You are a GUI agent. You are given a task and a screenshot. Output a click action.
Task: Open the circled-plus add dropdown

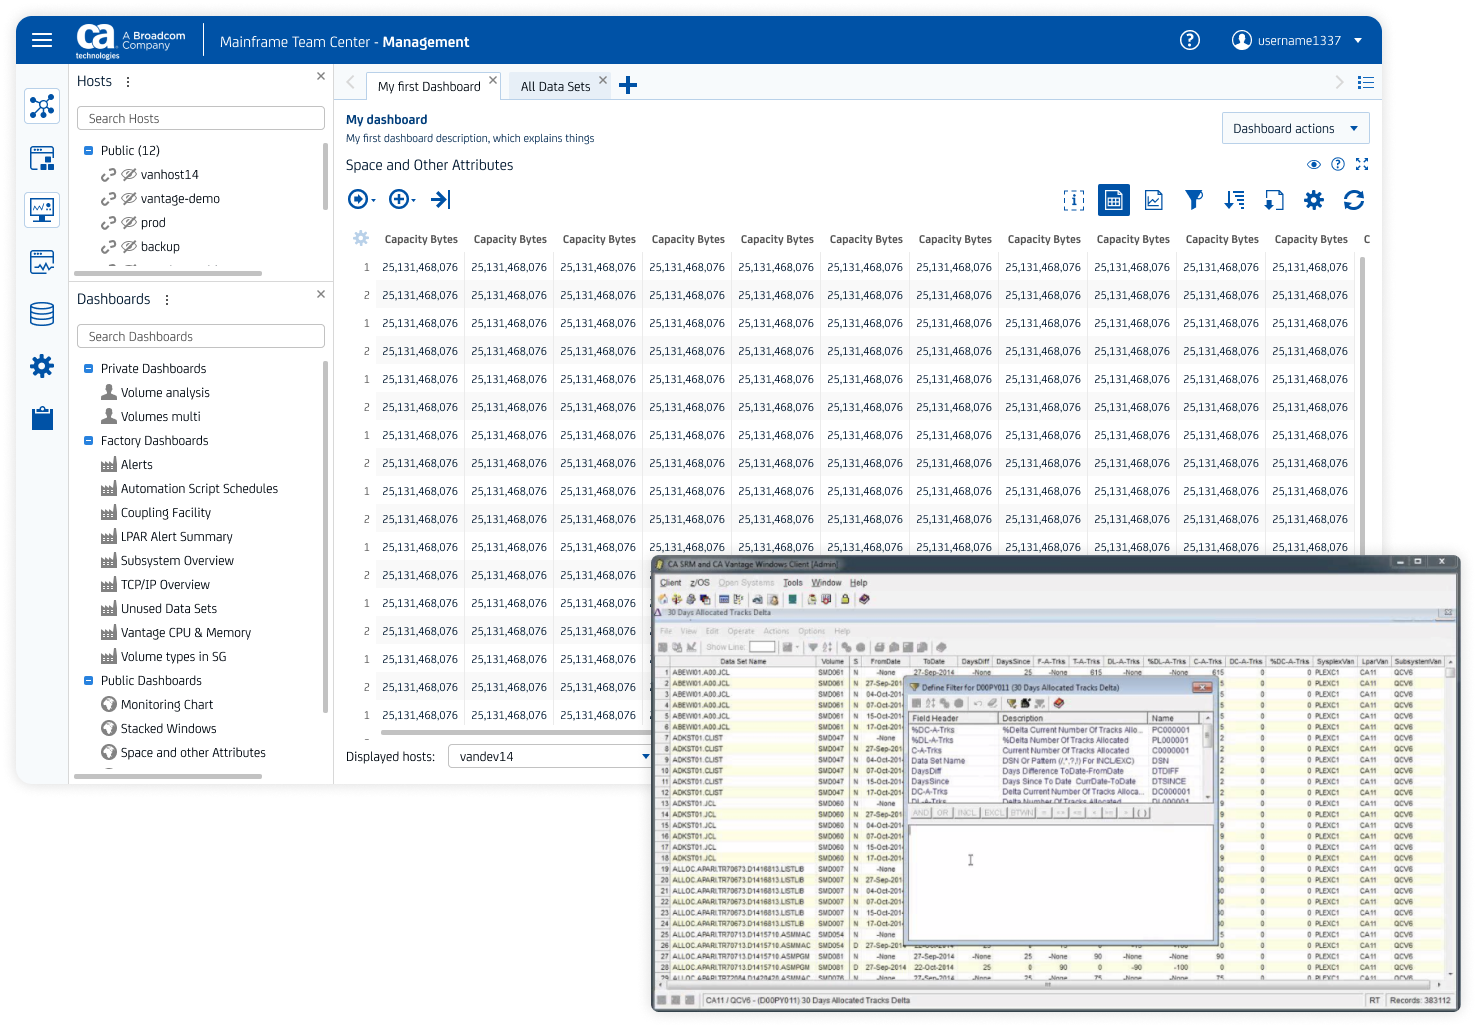click(402, 199)
